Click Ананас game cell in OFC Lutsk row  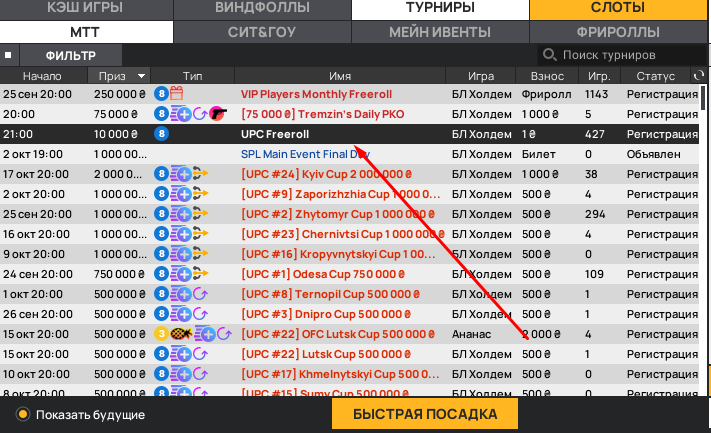pos(471,334)
